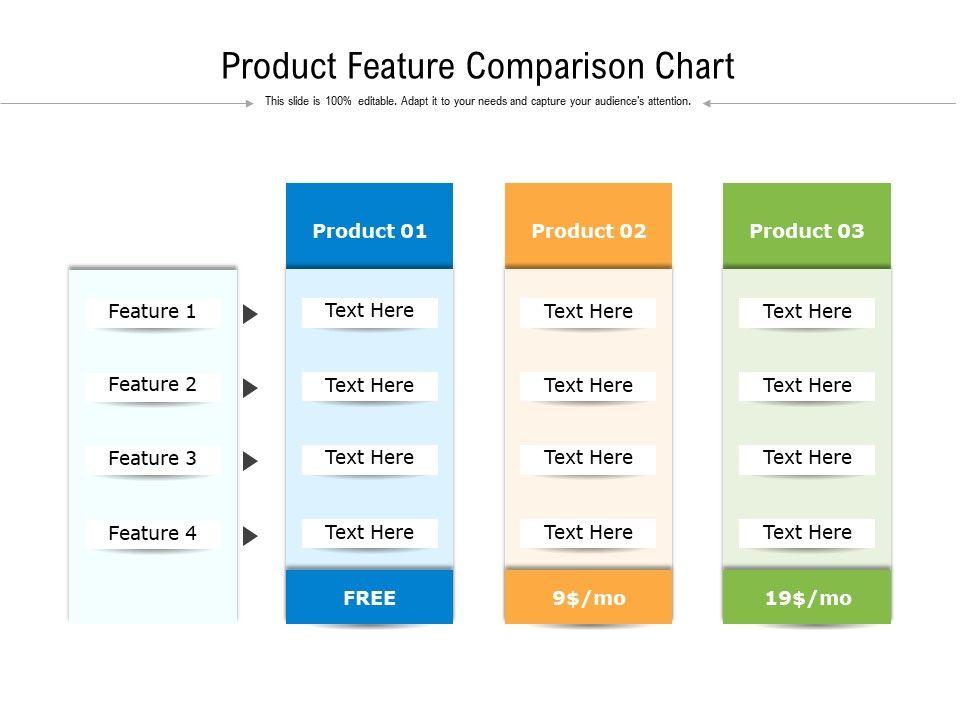Viewport: 960px width, 720px height.
Task: Click the arrow beside Feature 4
Action: 250,536
